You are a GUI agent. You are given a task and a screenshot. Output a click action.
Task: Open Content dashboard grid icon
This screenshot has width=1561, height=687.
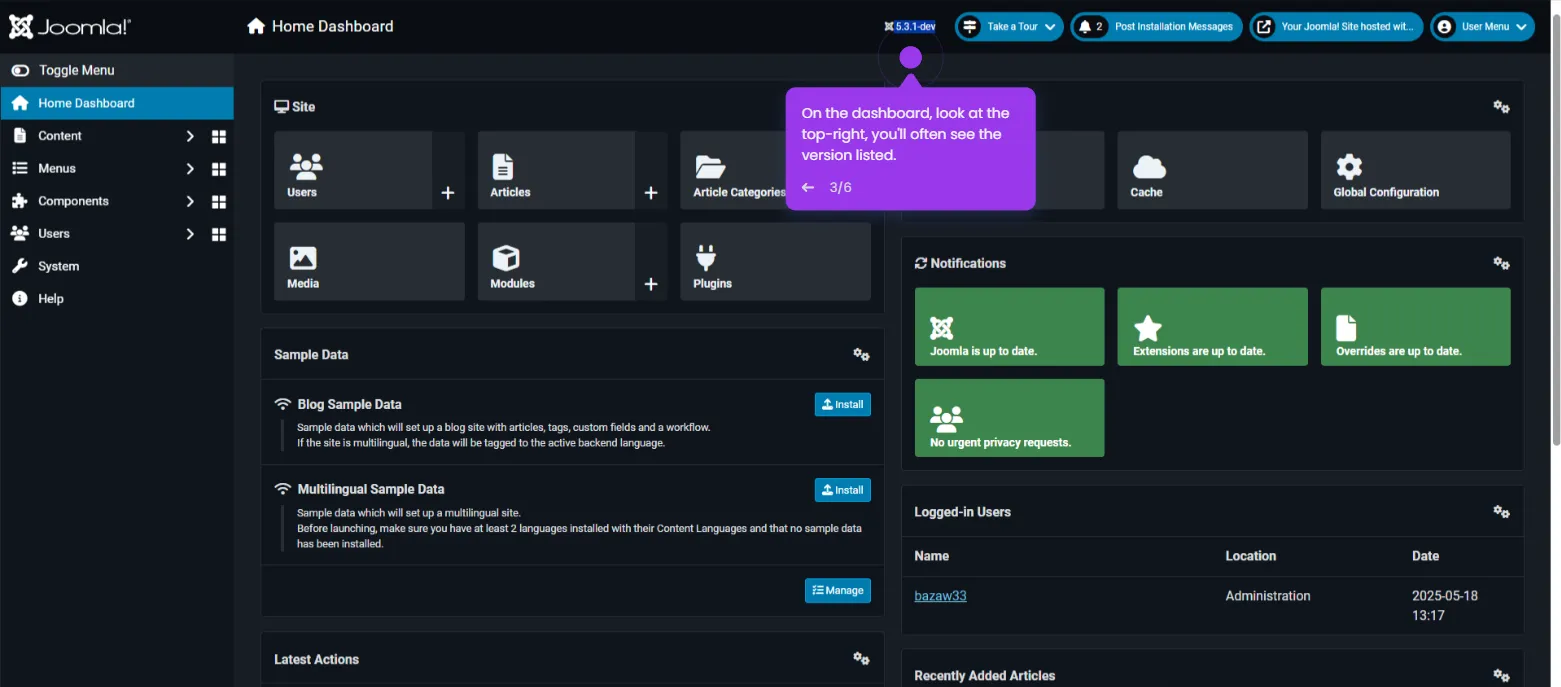219,137
